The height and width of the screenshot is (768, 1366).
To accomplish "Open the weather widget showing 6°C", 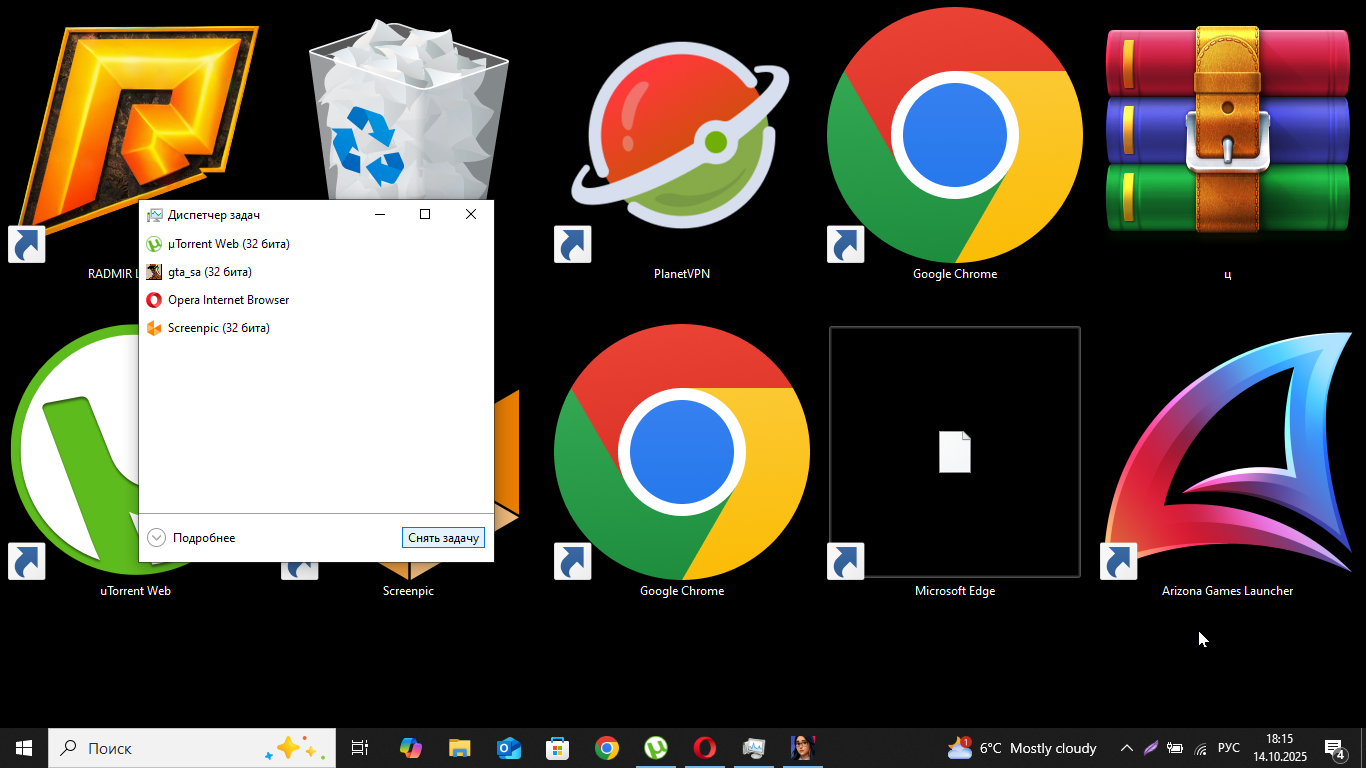I will (1022, 748).
